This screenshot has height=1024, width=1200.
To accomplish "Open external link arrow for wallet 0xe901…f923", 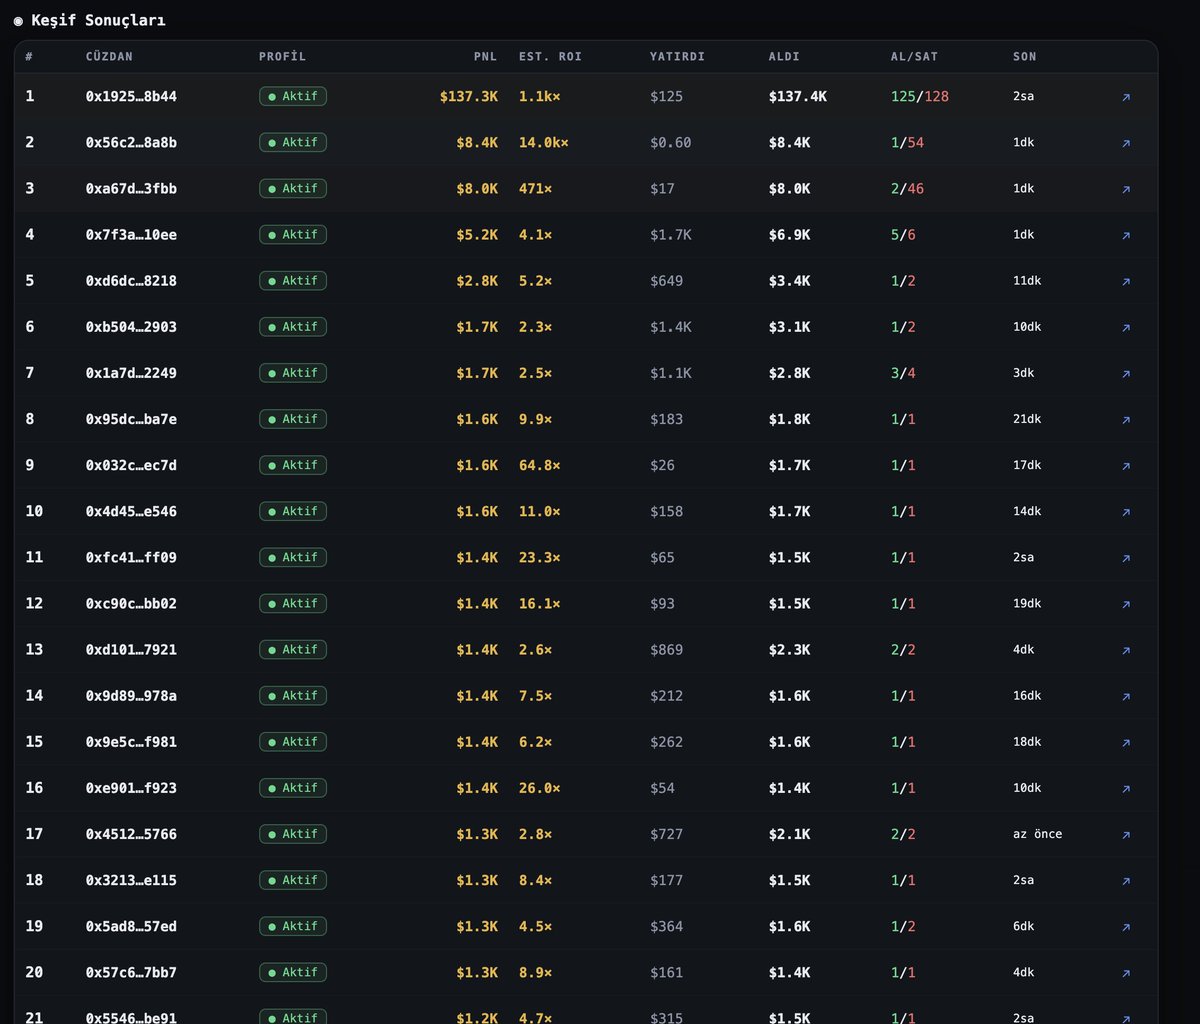I will click(x=1126, y=788).
